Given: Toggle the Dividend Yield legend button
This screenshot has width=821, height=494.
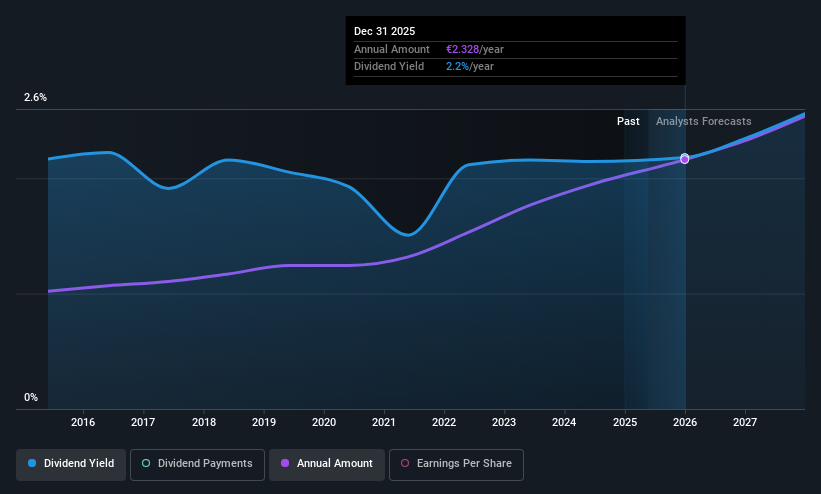Looking at the screenshot, I should 71,465.
